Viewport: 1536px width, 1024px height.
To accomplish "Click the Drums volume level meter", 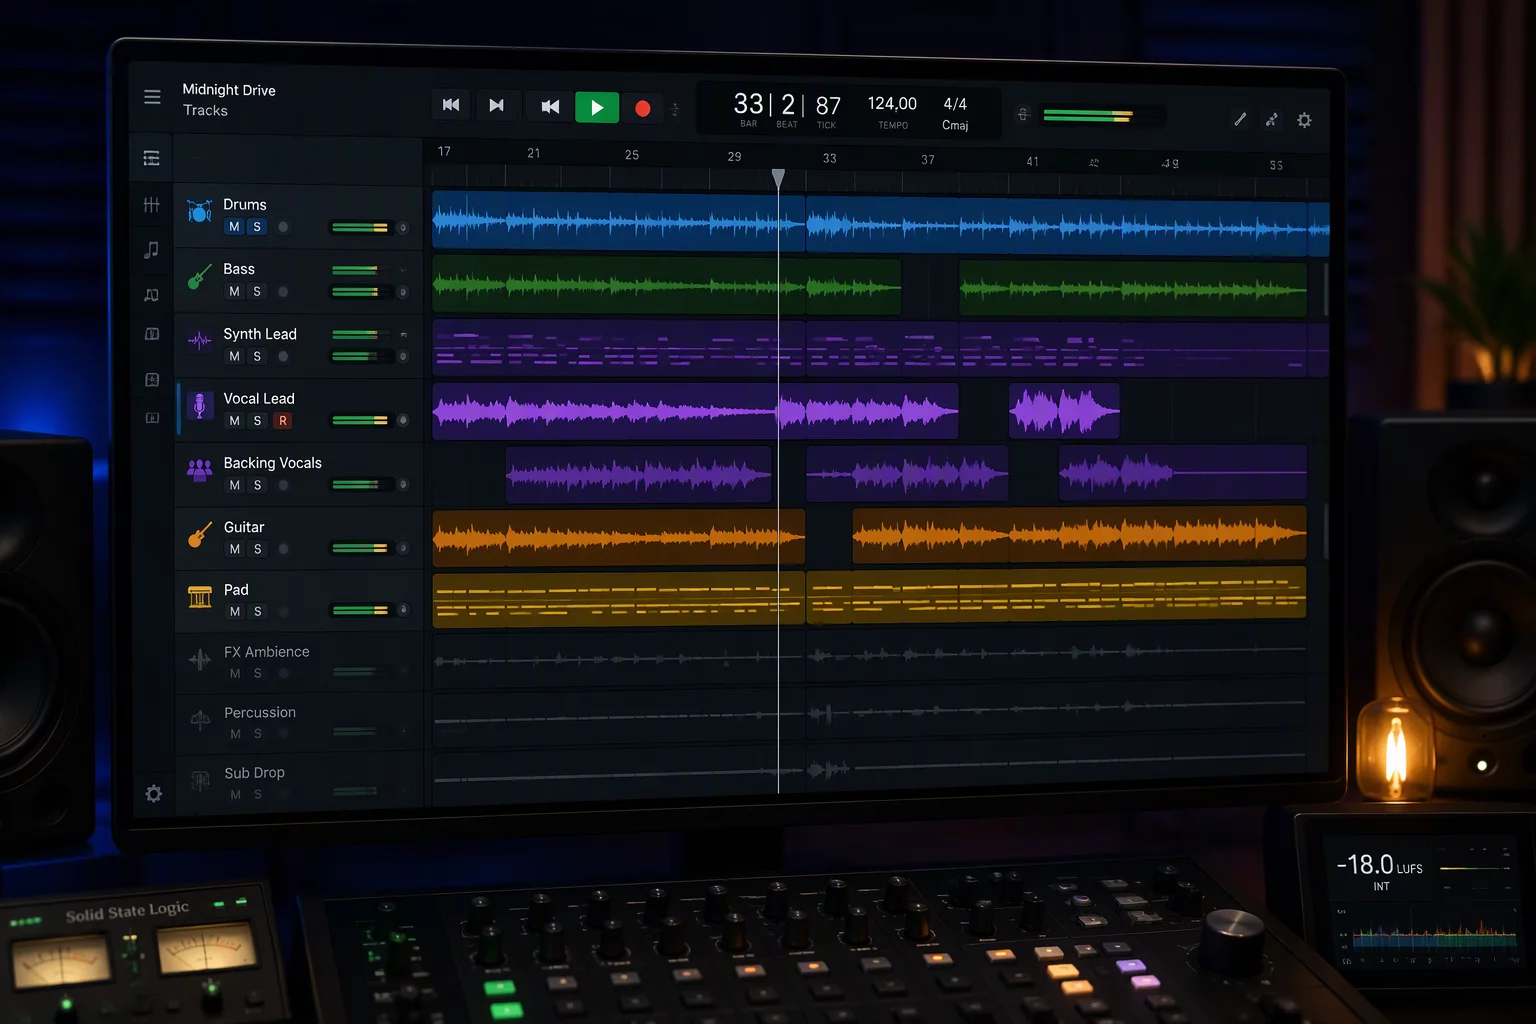I will click(360, 228).
